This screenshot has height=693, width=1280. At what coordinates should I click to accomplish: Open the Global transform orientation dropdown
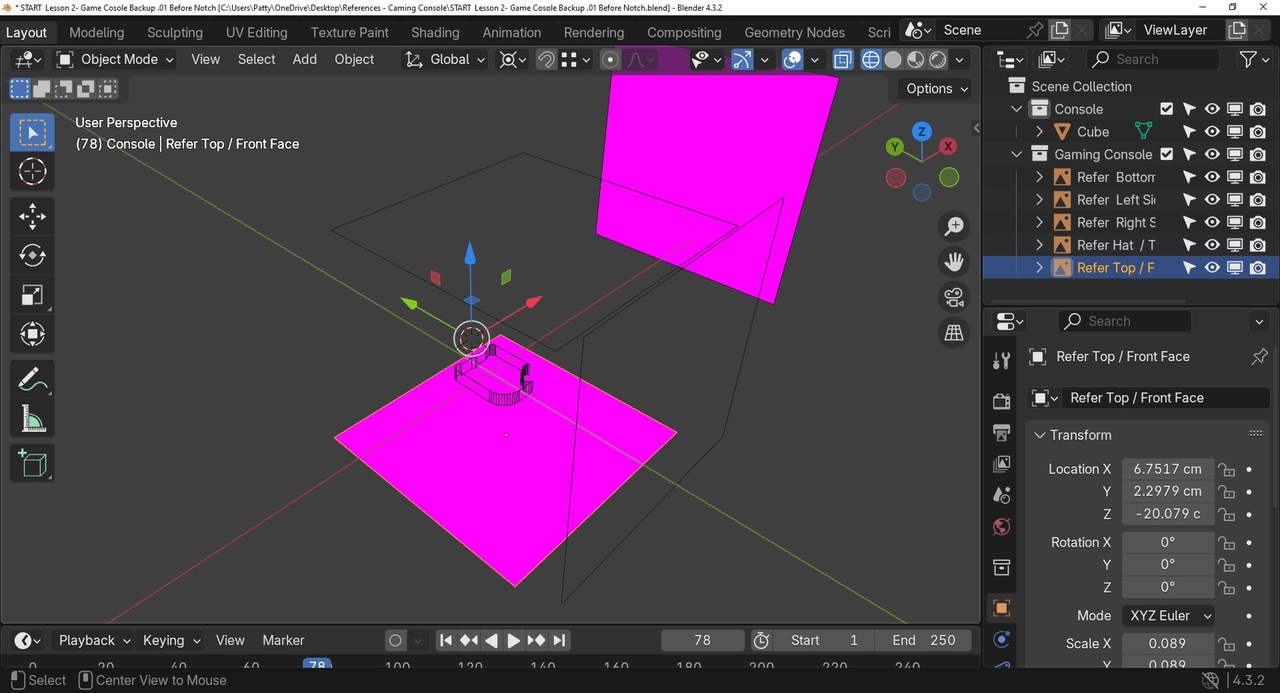[x=446, y=60]
